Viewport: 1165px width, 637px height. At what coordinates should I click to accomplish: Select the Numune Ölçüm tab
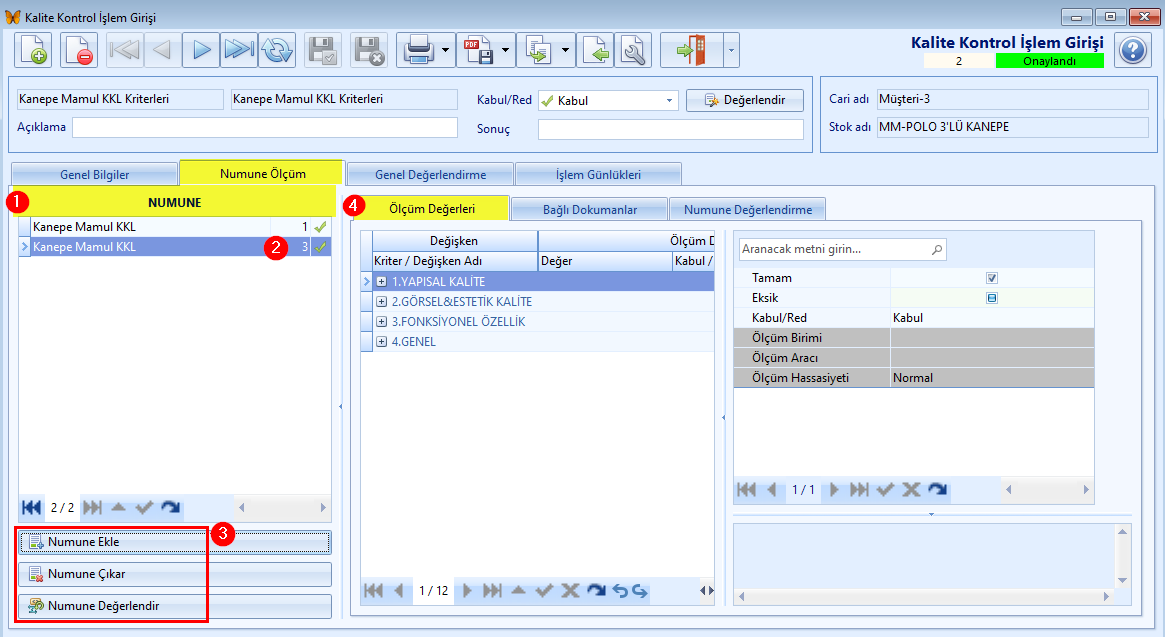click(x=262, y=173)
